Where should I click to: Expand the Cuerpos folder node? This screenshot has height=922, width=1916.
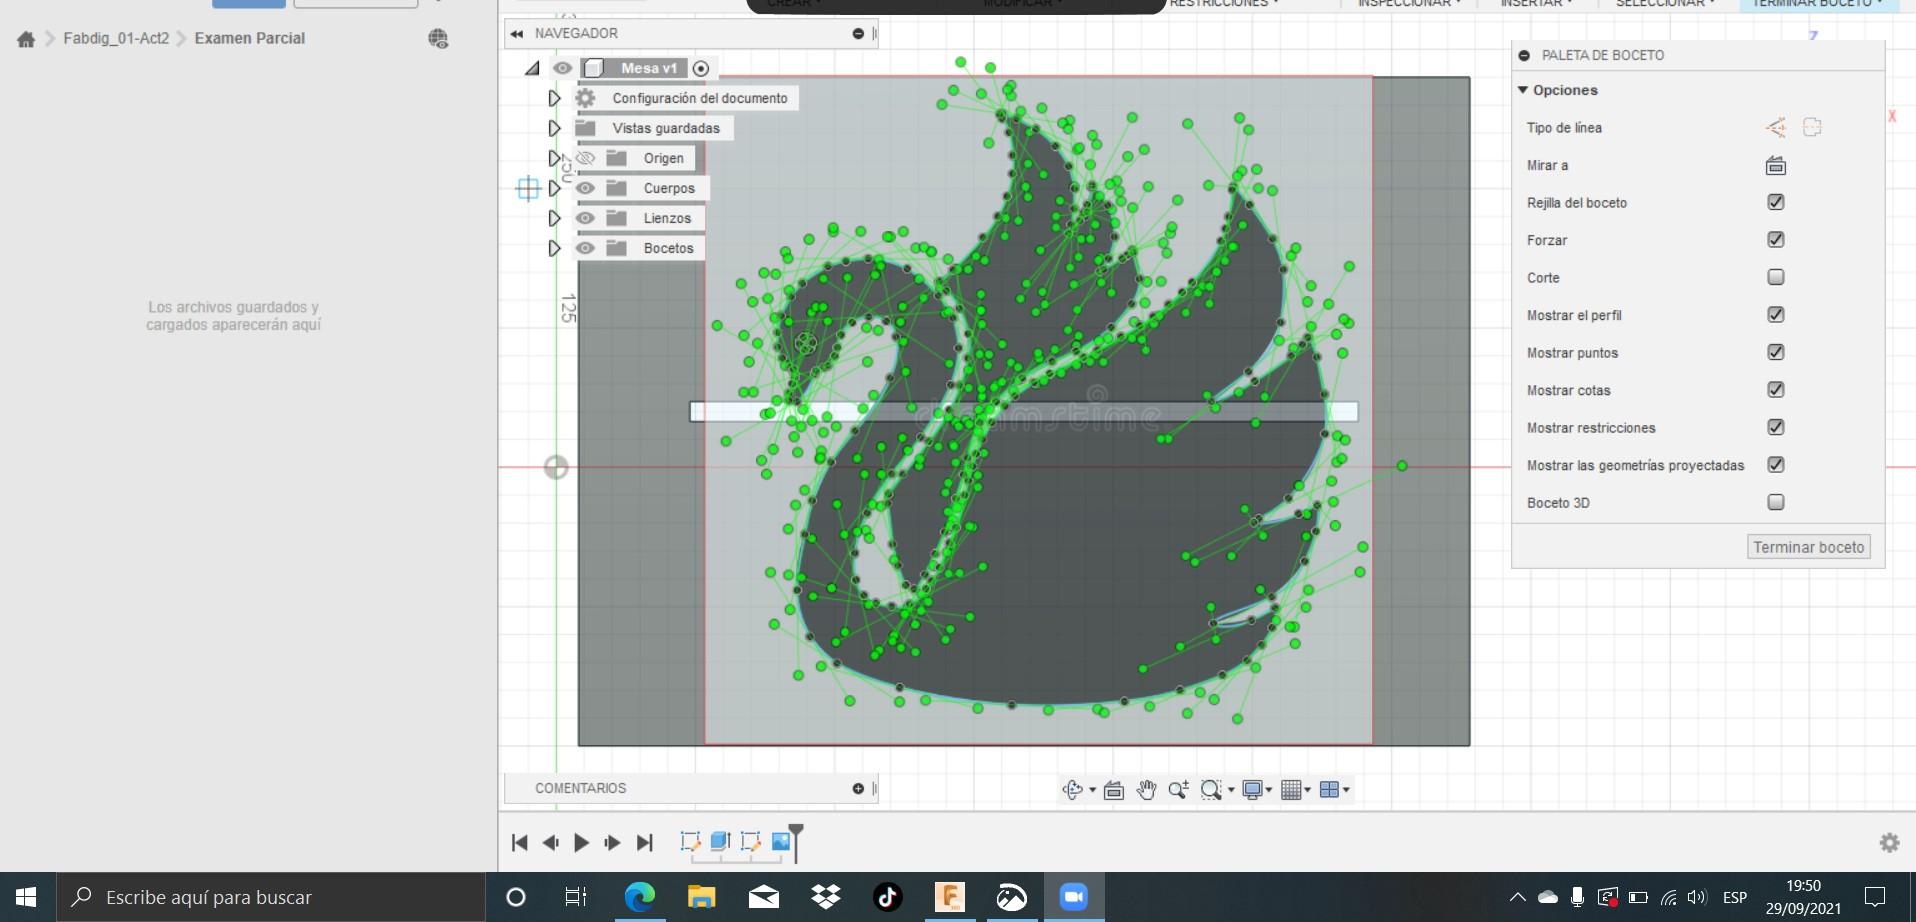coord(554,188)
